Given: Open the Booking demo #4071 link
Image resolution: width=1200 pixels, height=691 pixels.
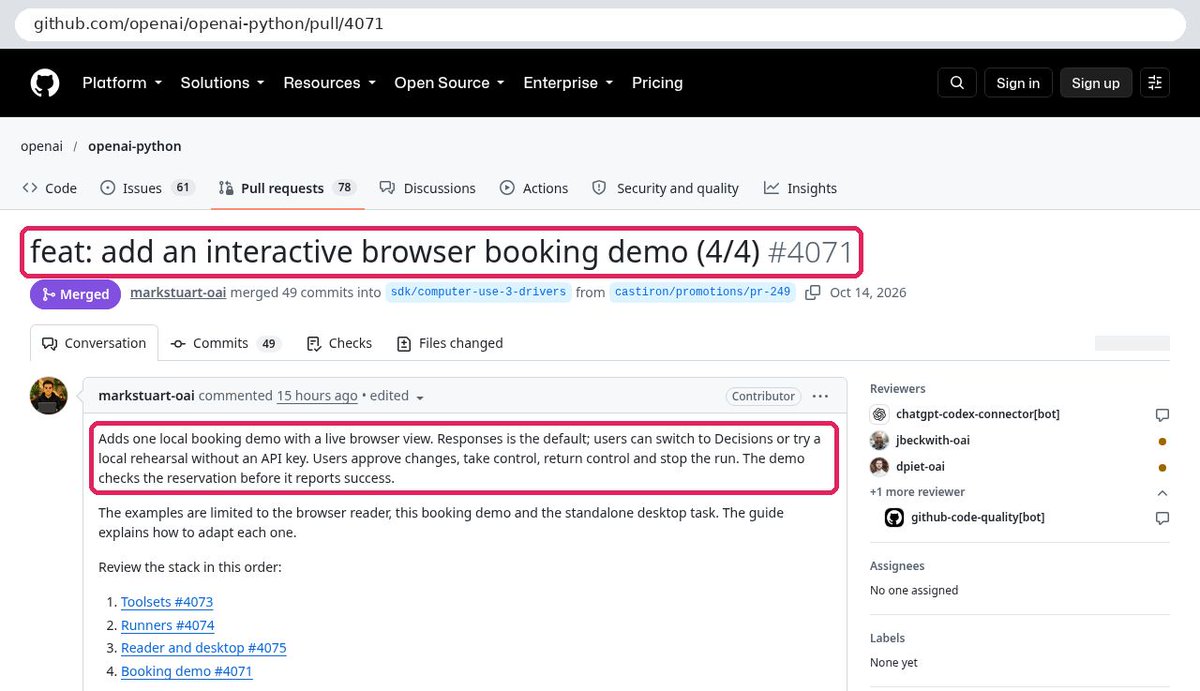Looking at the screenshot, I should (x=187, y=671).
